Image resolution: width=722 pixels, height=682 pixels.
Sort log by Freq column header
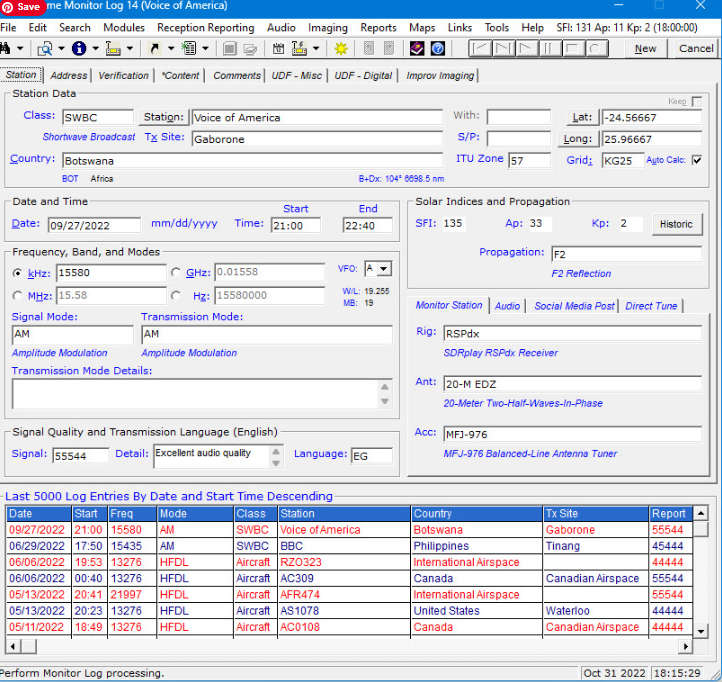[x=132, y=513]
